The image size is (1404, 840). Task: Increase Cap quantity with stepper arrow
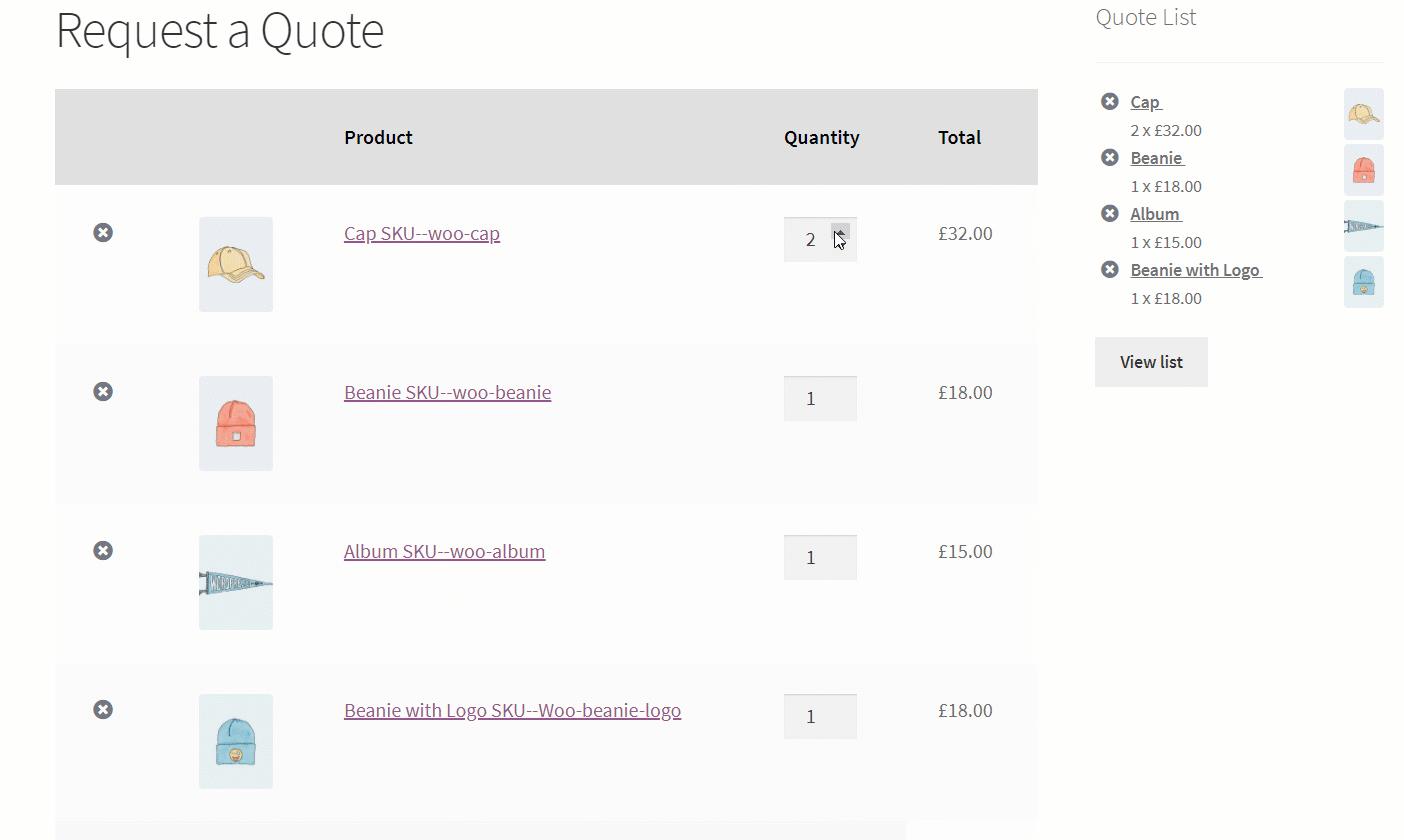[x=840, y=232]
